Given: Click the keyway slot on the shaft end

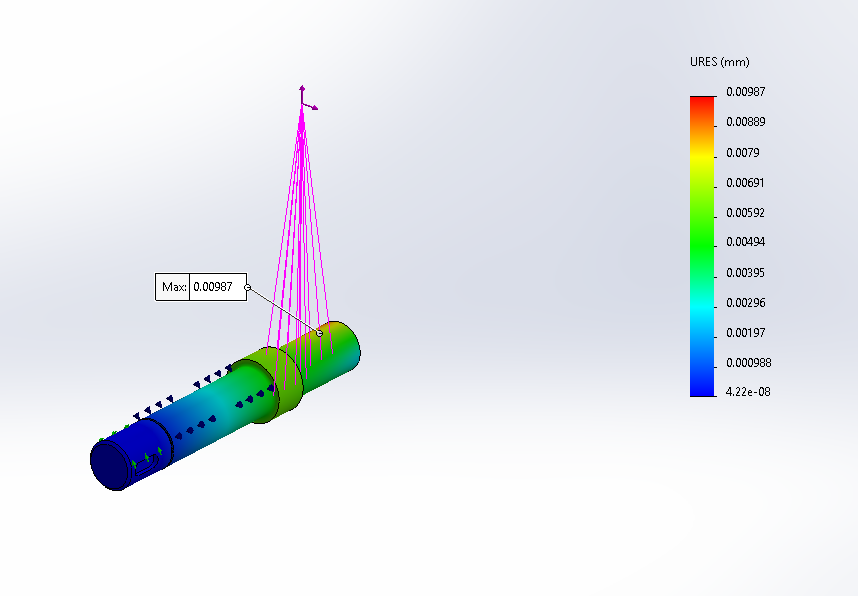Looking at the screenshot, I should (147, 464).
